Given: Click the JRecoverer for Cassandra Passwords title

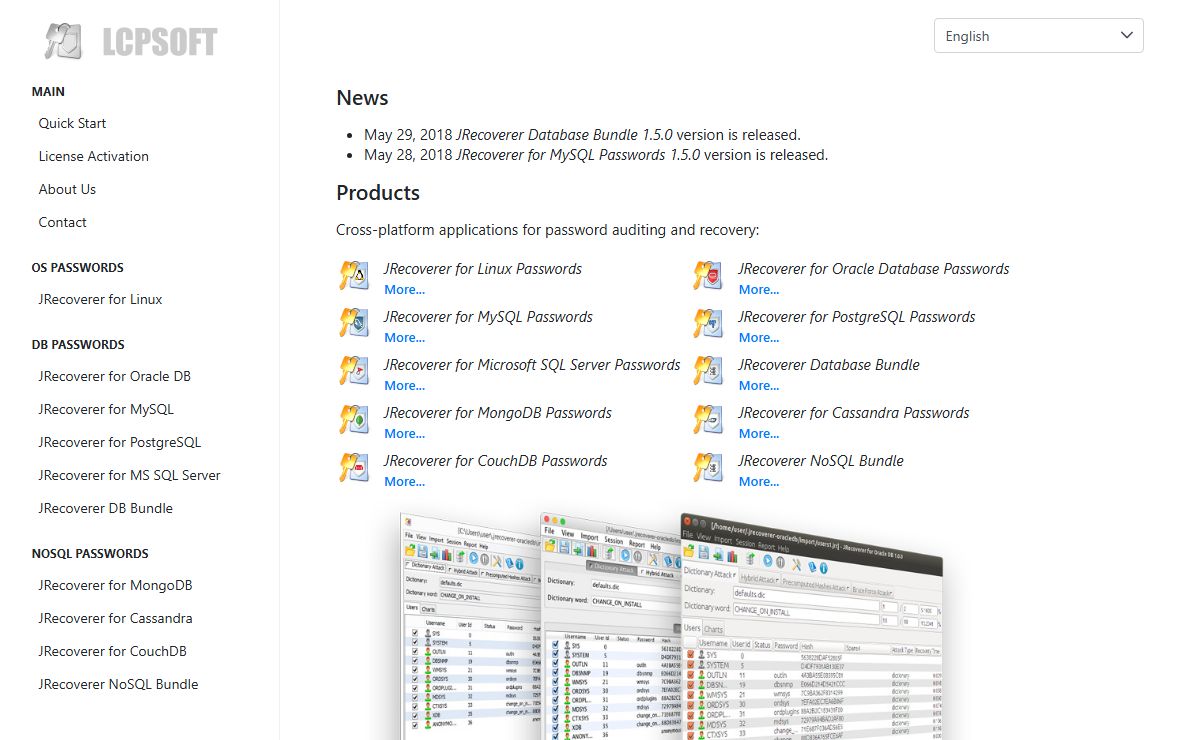Looking at the screenshot, I should [x=854, y=413].
